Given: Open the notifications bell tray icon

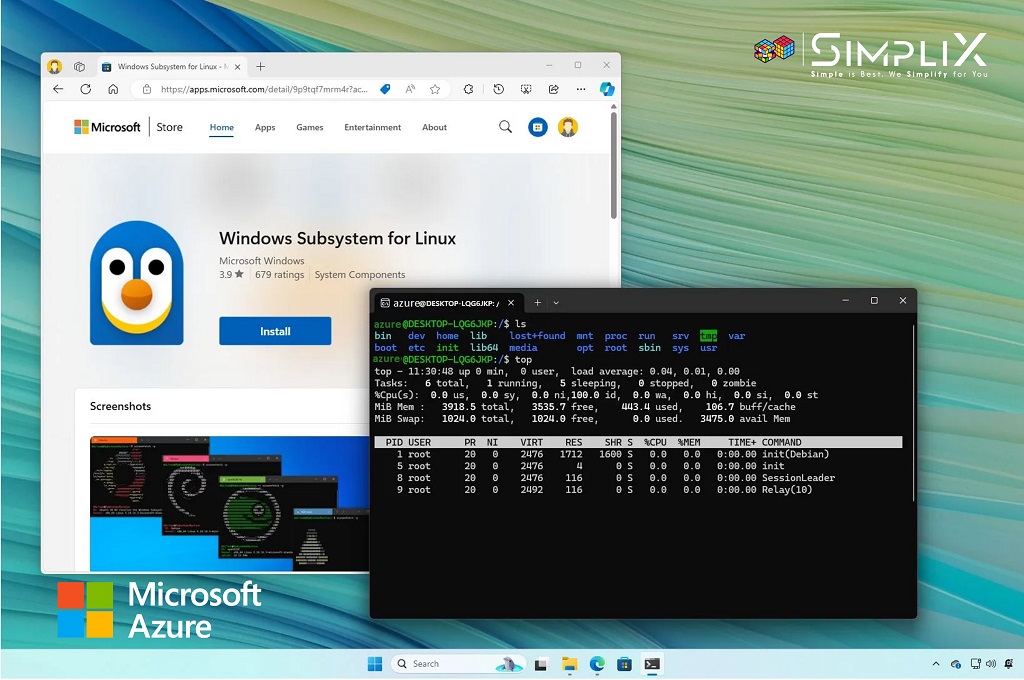Looking at the screenshot, I should [1009, 664].
